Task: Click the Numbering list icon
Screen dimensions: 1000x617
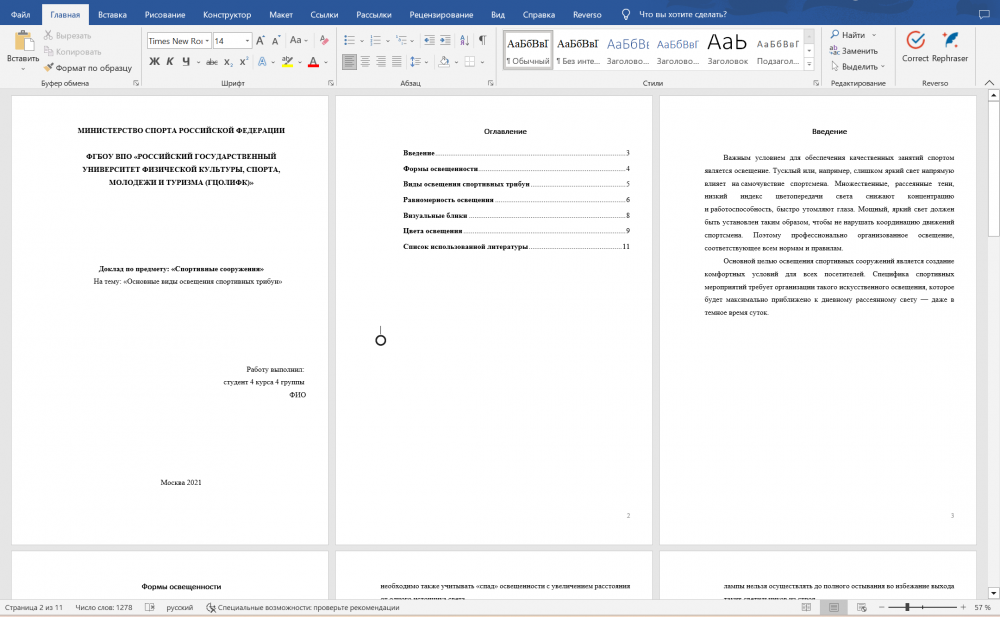Action: click(x=376, y=41)
